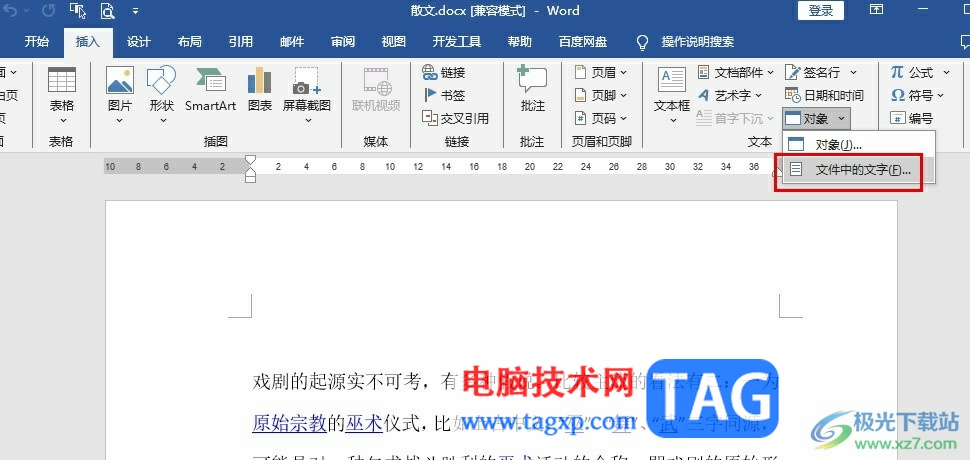Click the hanging indent marker on the ruler
This screenshot has width=970, height=460.
coord(250,172)
